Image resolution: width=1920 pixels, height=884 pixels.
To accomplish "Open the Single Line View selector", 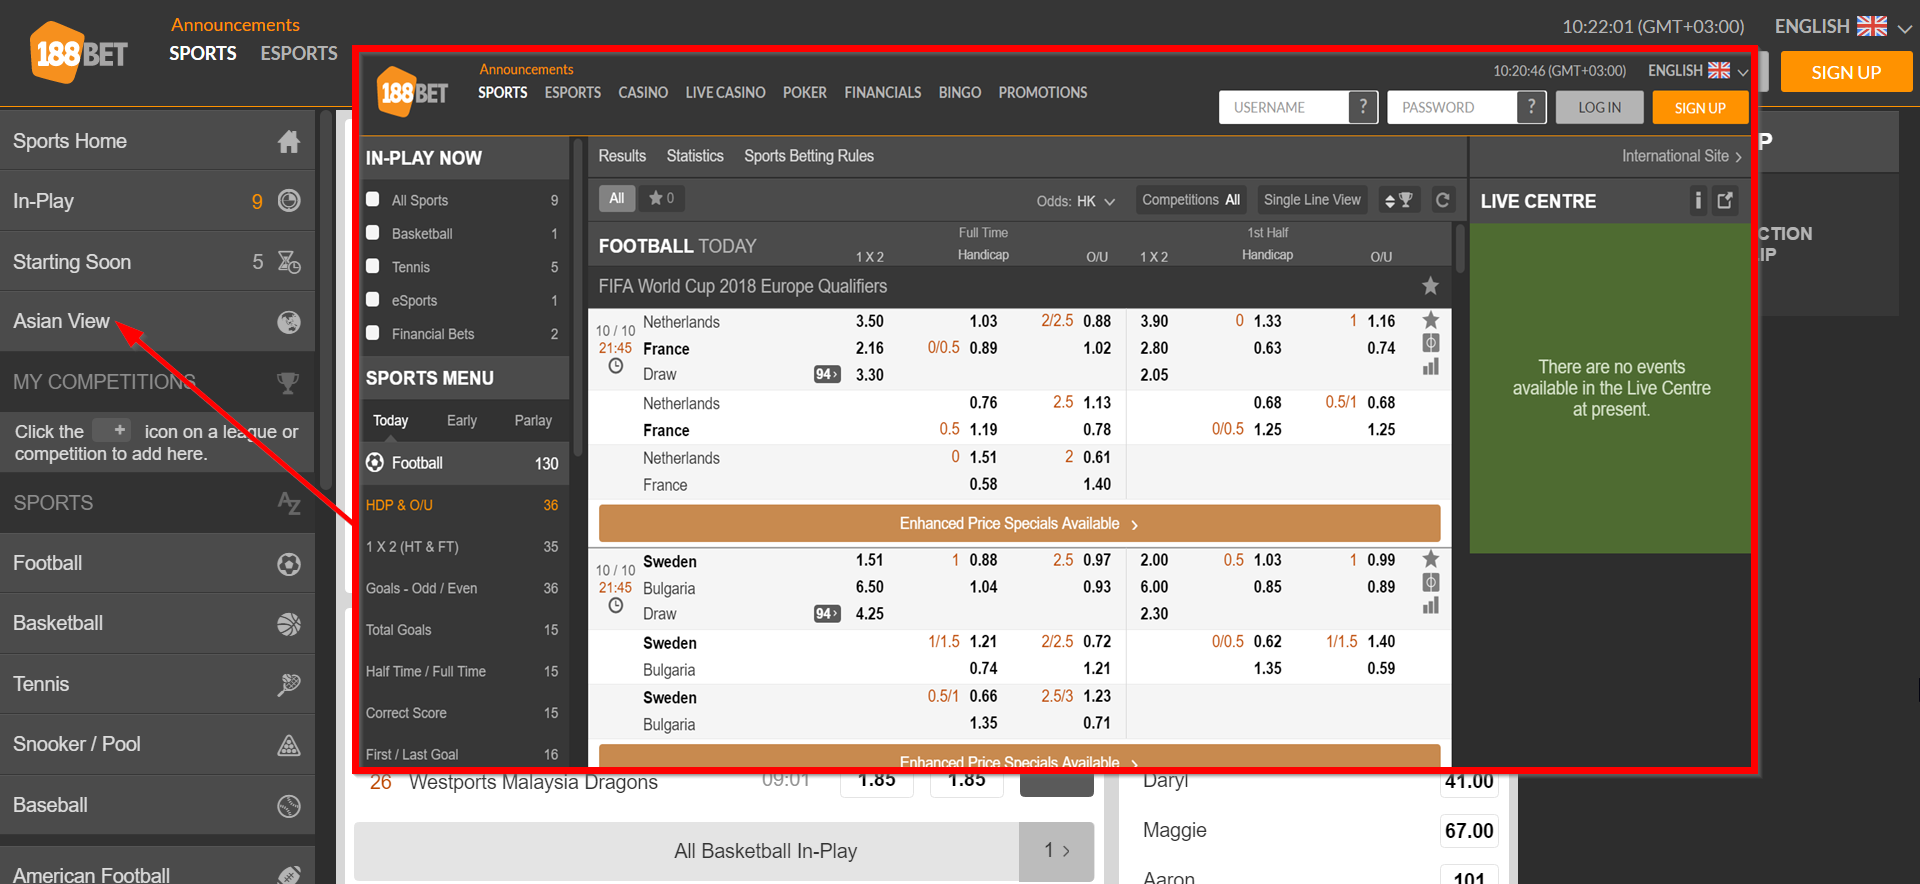I will coord(1312,200).
